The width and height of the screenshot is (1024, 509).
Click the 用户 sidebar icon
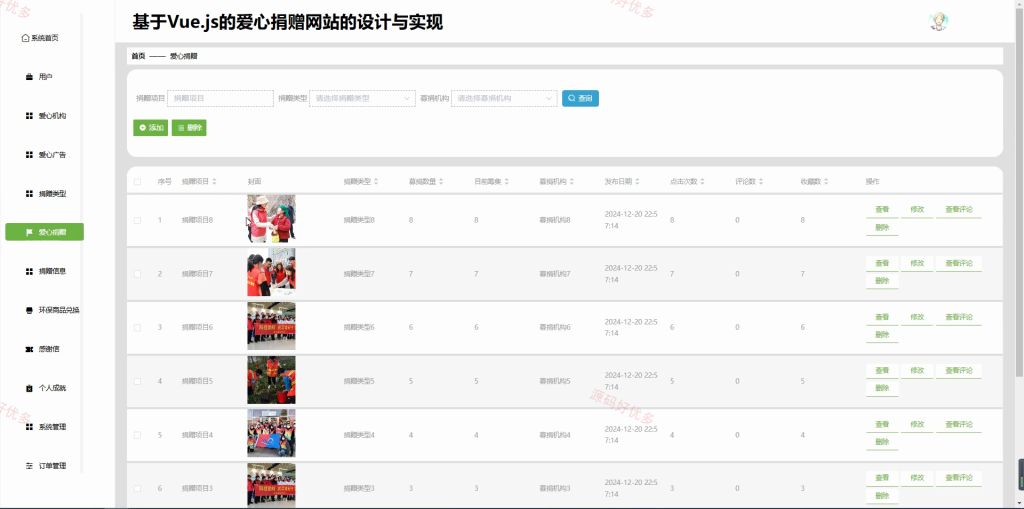(x=29, y=77)
